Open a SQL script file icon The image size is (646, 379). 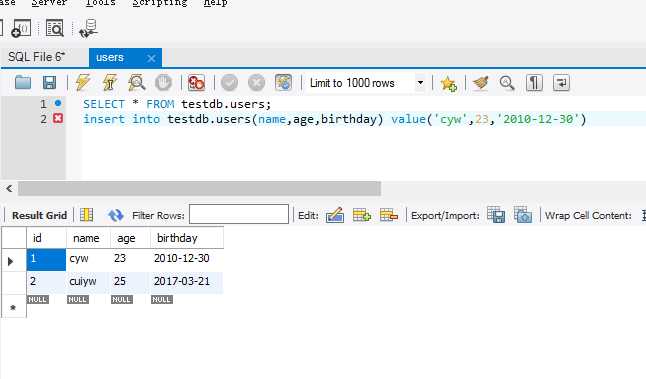pos(23,83)
